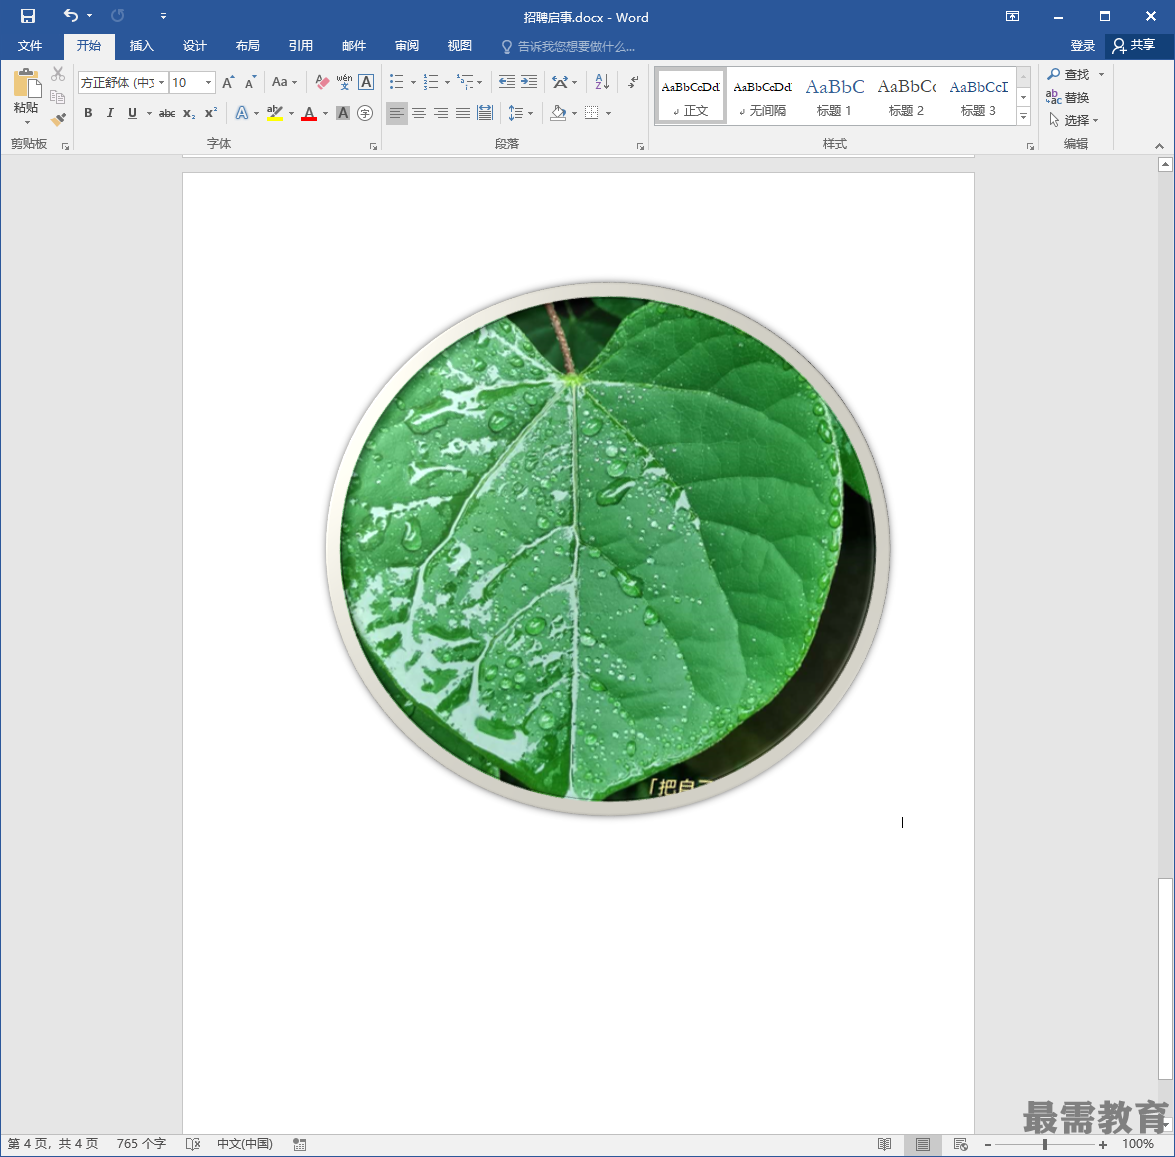The width and height of the screenshot is (1175, 1157).
Task: Expand the styles gallery
Action: pyautogui.click(x=1023, y=116)
